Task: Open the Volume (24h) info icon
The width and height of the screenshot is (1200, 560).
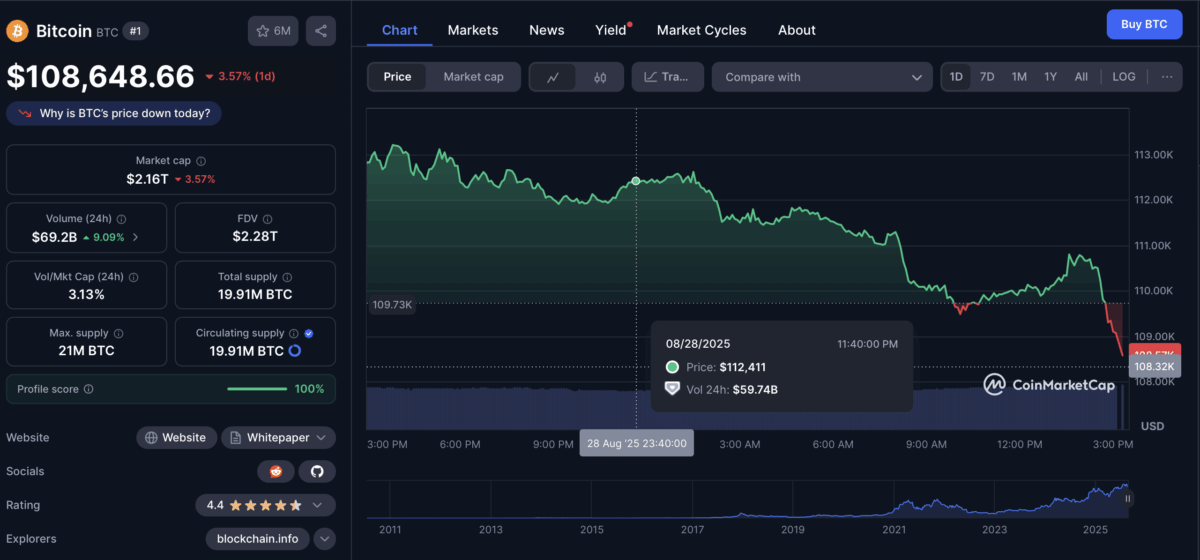Action: 120,219
